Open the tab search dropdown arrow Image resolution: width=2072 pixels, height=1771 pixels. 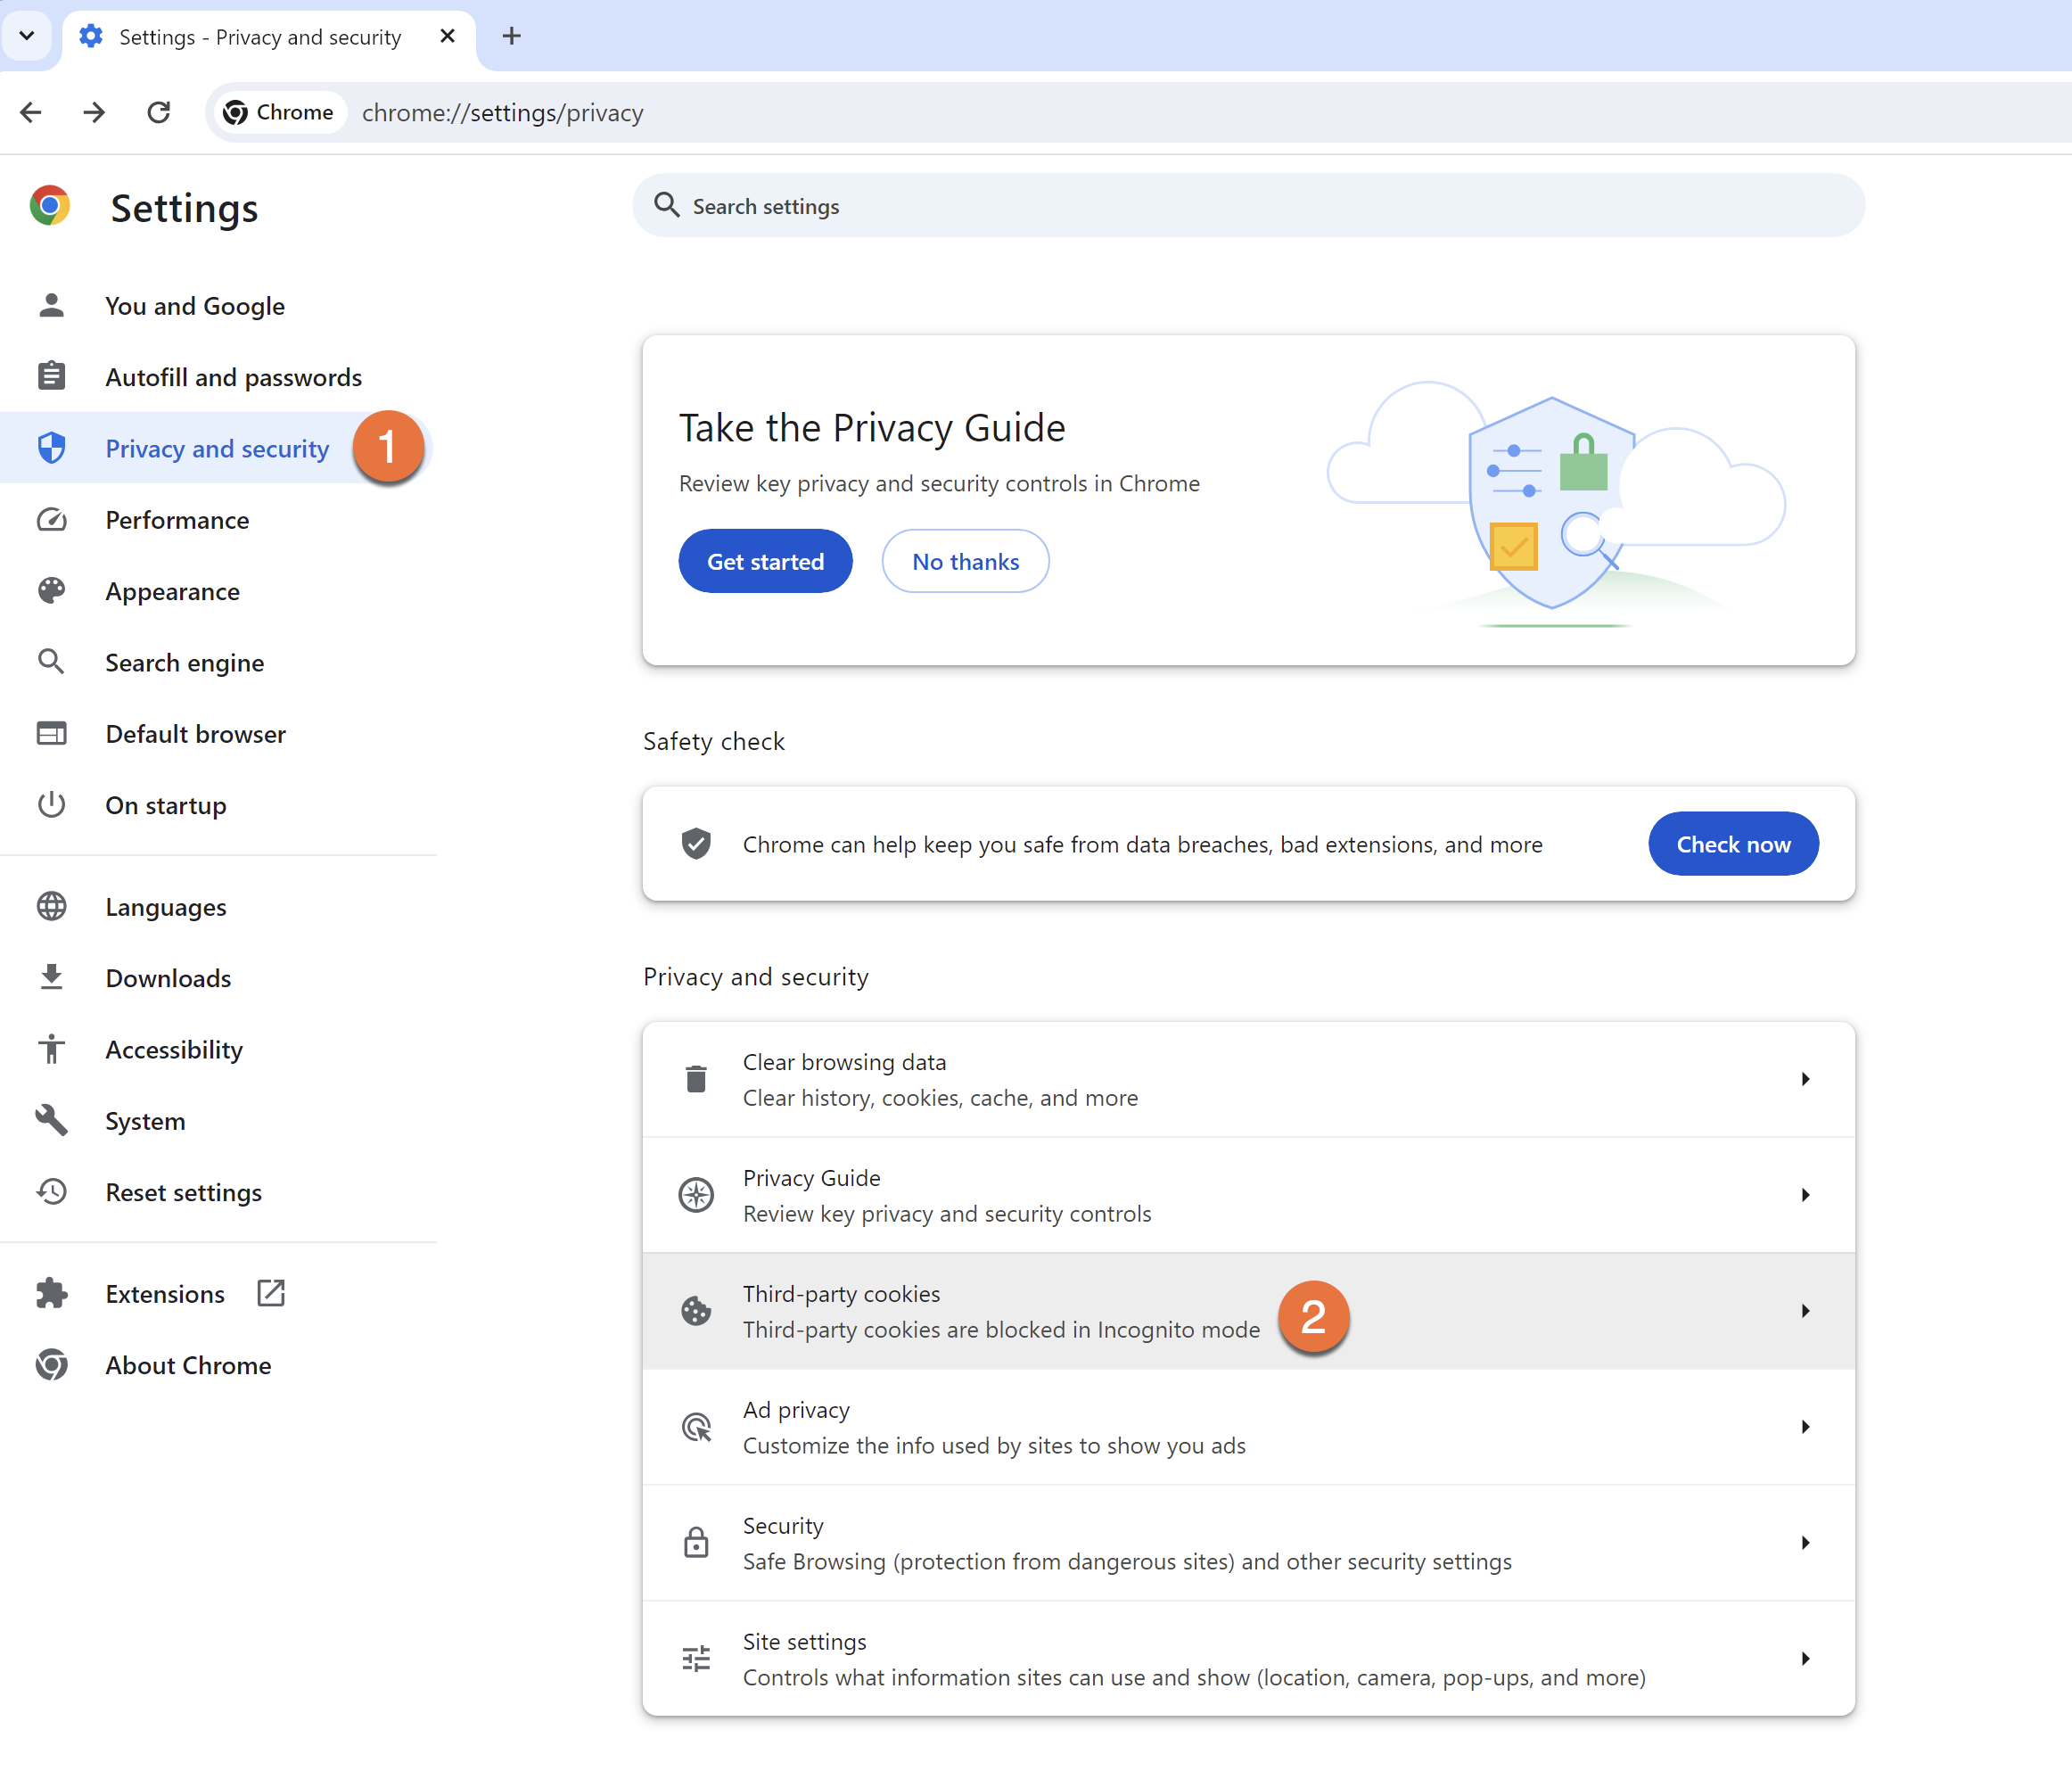click(x=27, y=36)
